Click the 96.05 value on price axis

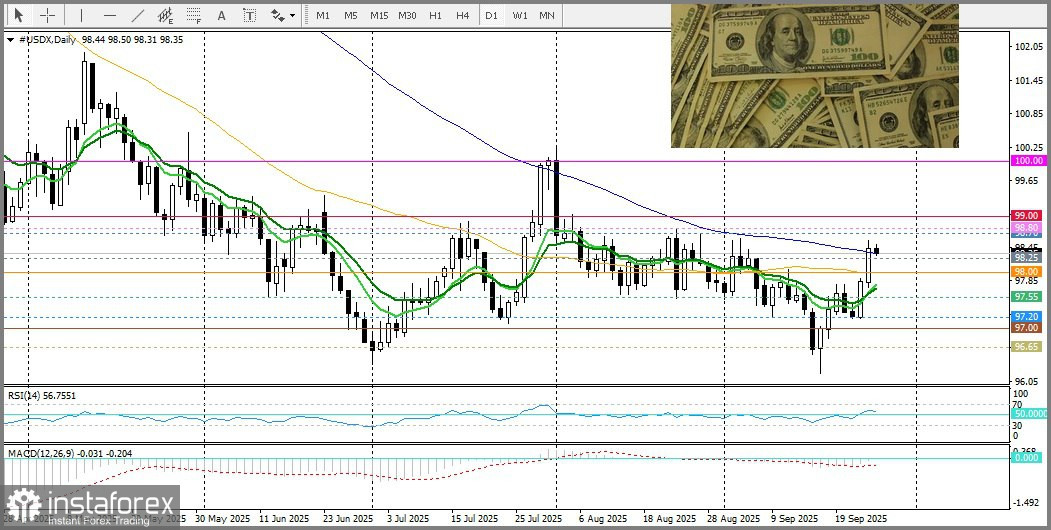tap(1028, 381)
